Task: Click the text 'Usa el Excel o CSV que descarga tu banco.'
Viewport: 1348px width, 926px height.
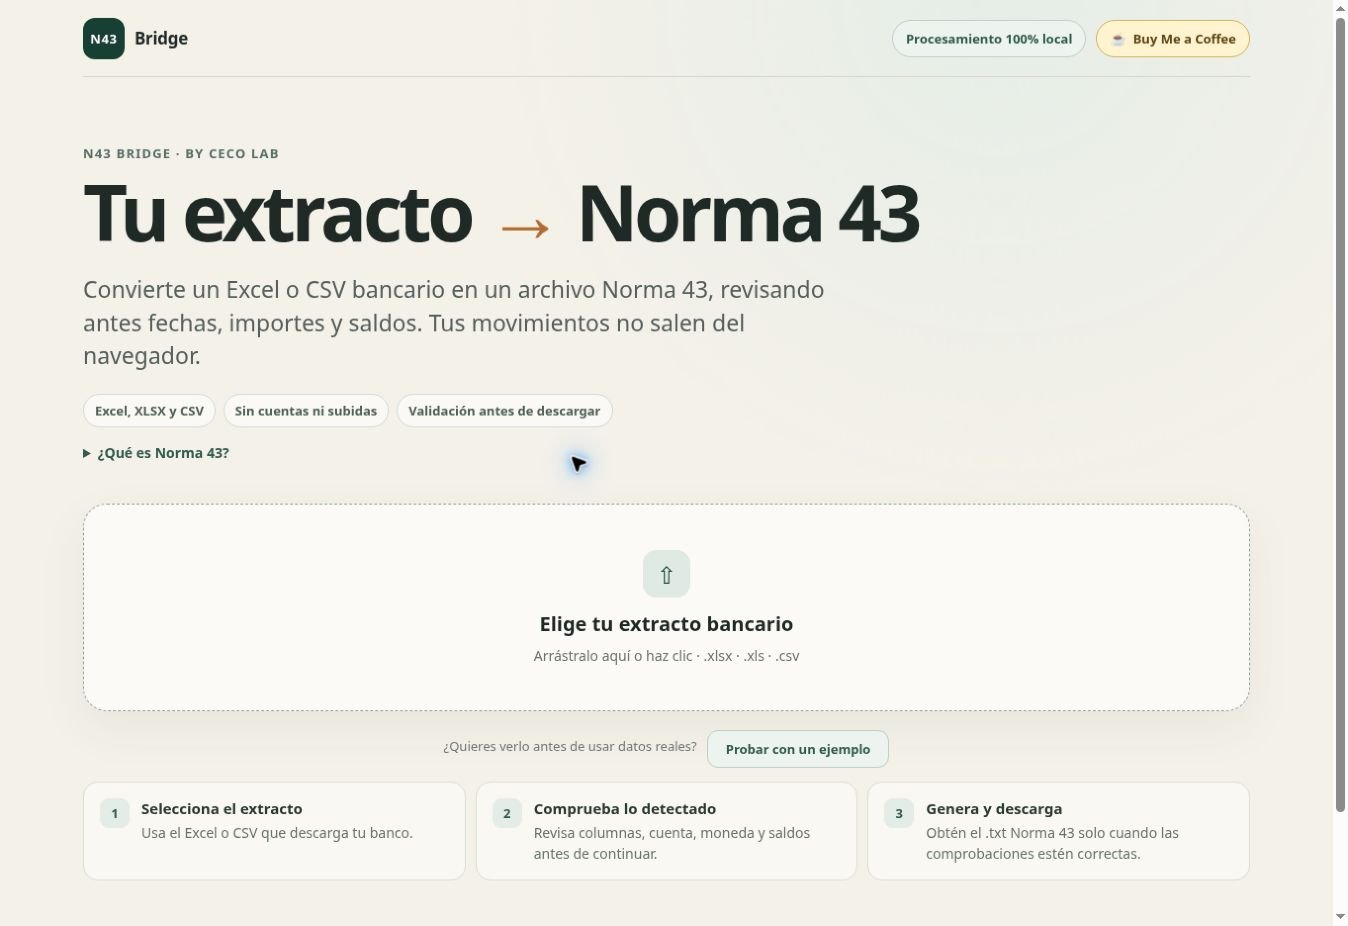Action: [277, 833]
